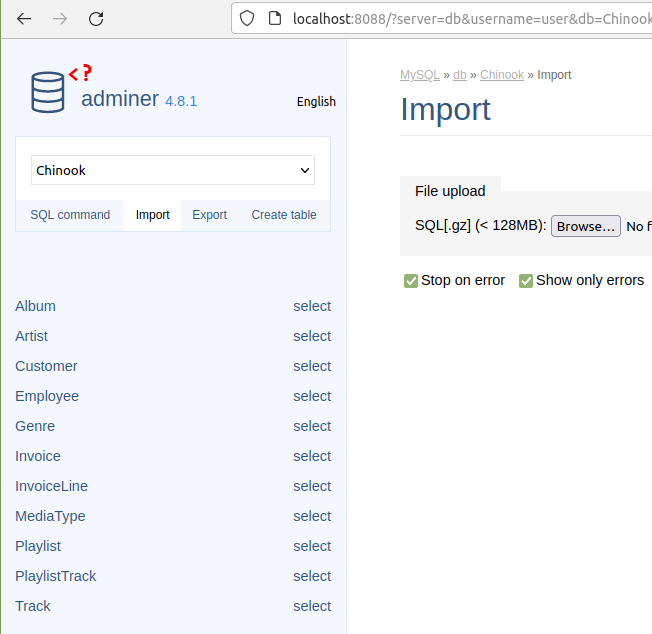Reload the page with refresh icon
The image size is (652, 634).
coord(96,19)
